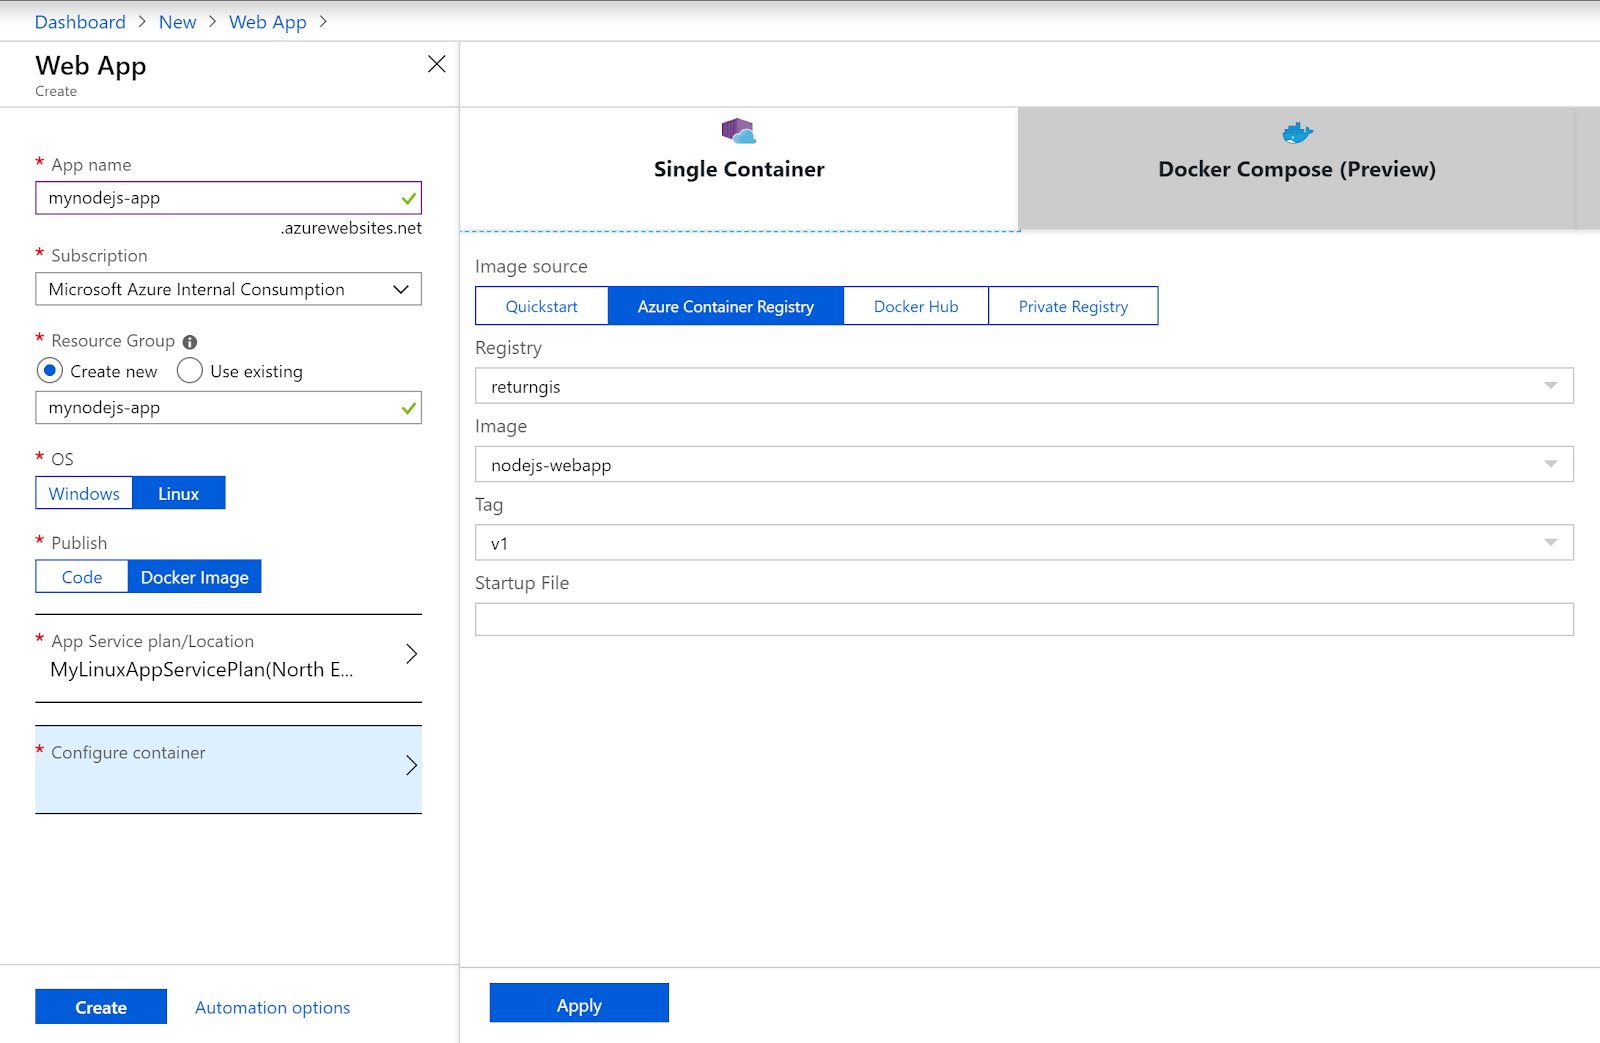Click the Single Container cube icon

click(737, 130)
